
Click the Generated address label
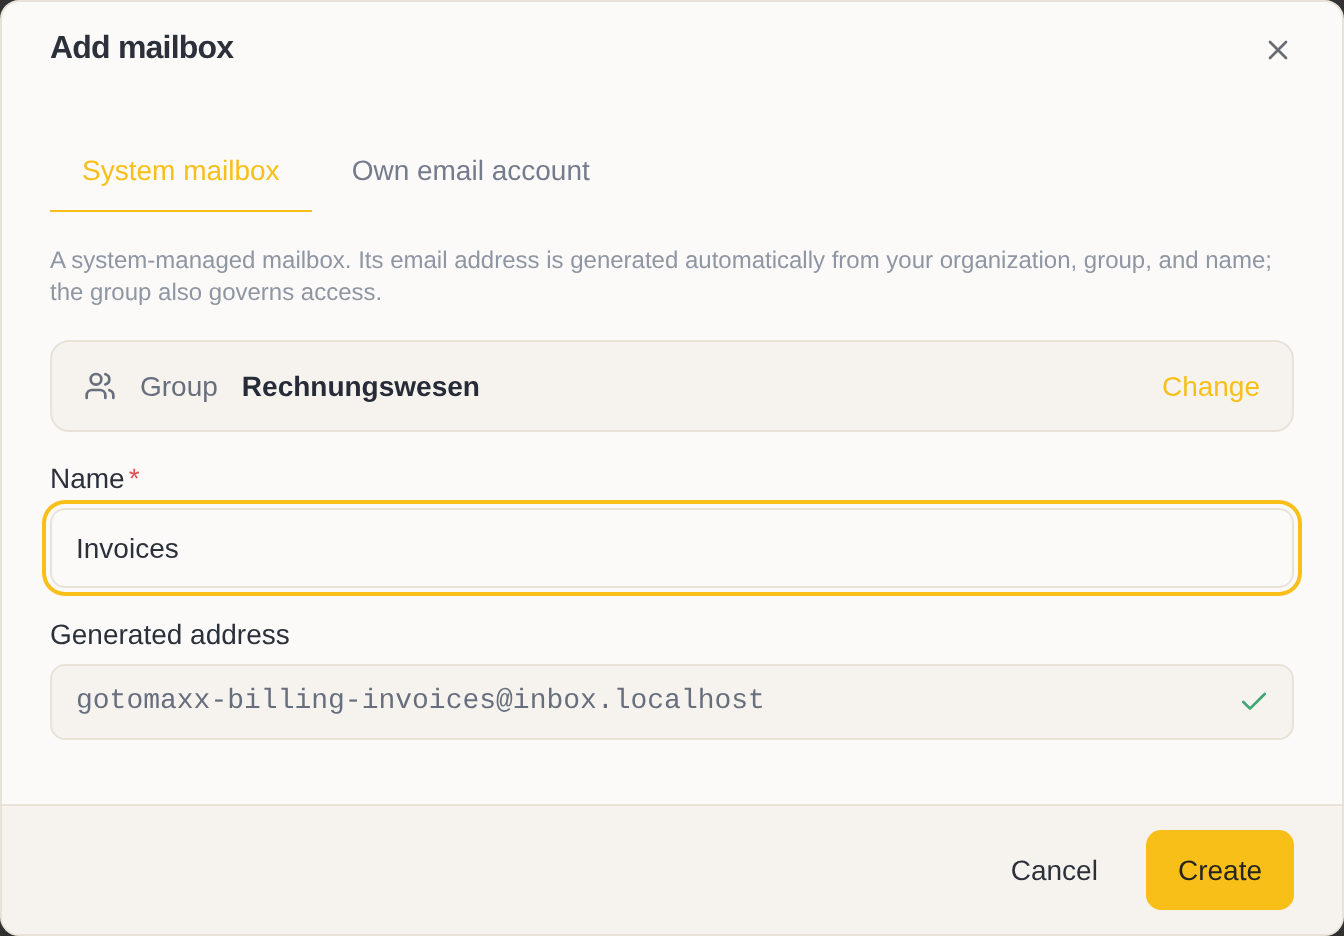[x=170, y=635]
